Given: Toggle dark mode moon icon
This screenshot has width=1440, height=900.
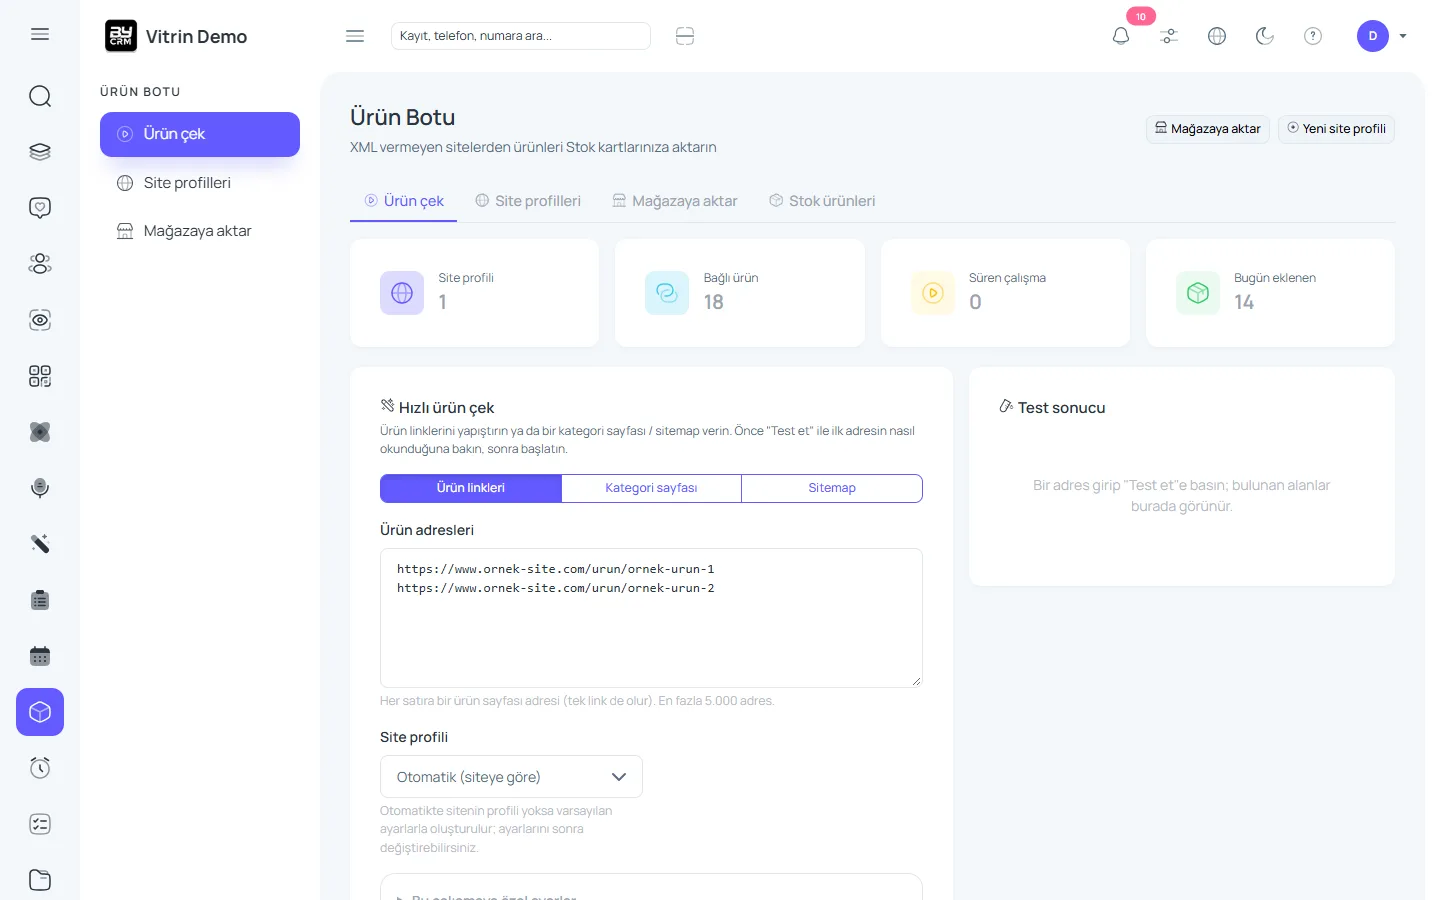Looking at the screenshot, I should pyautogui.click(x=1265, y=36).
